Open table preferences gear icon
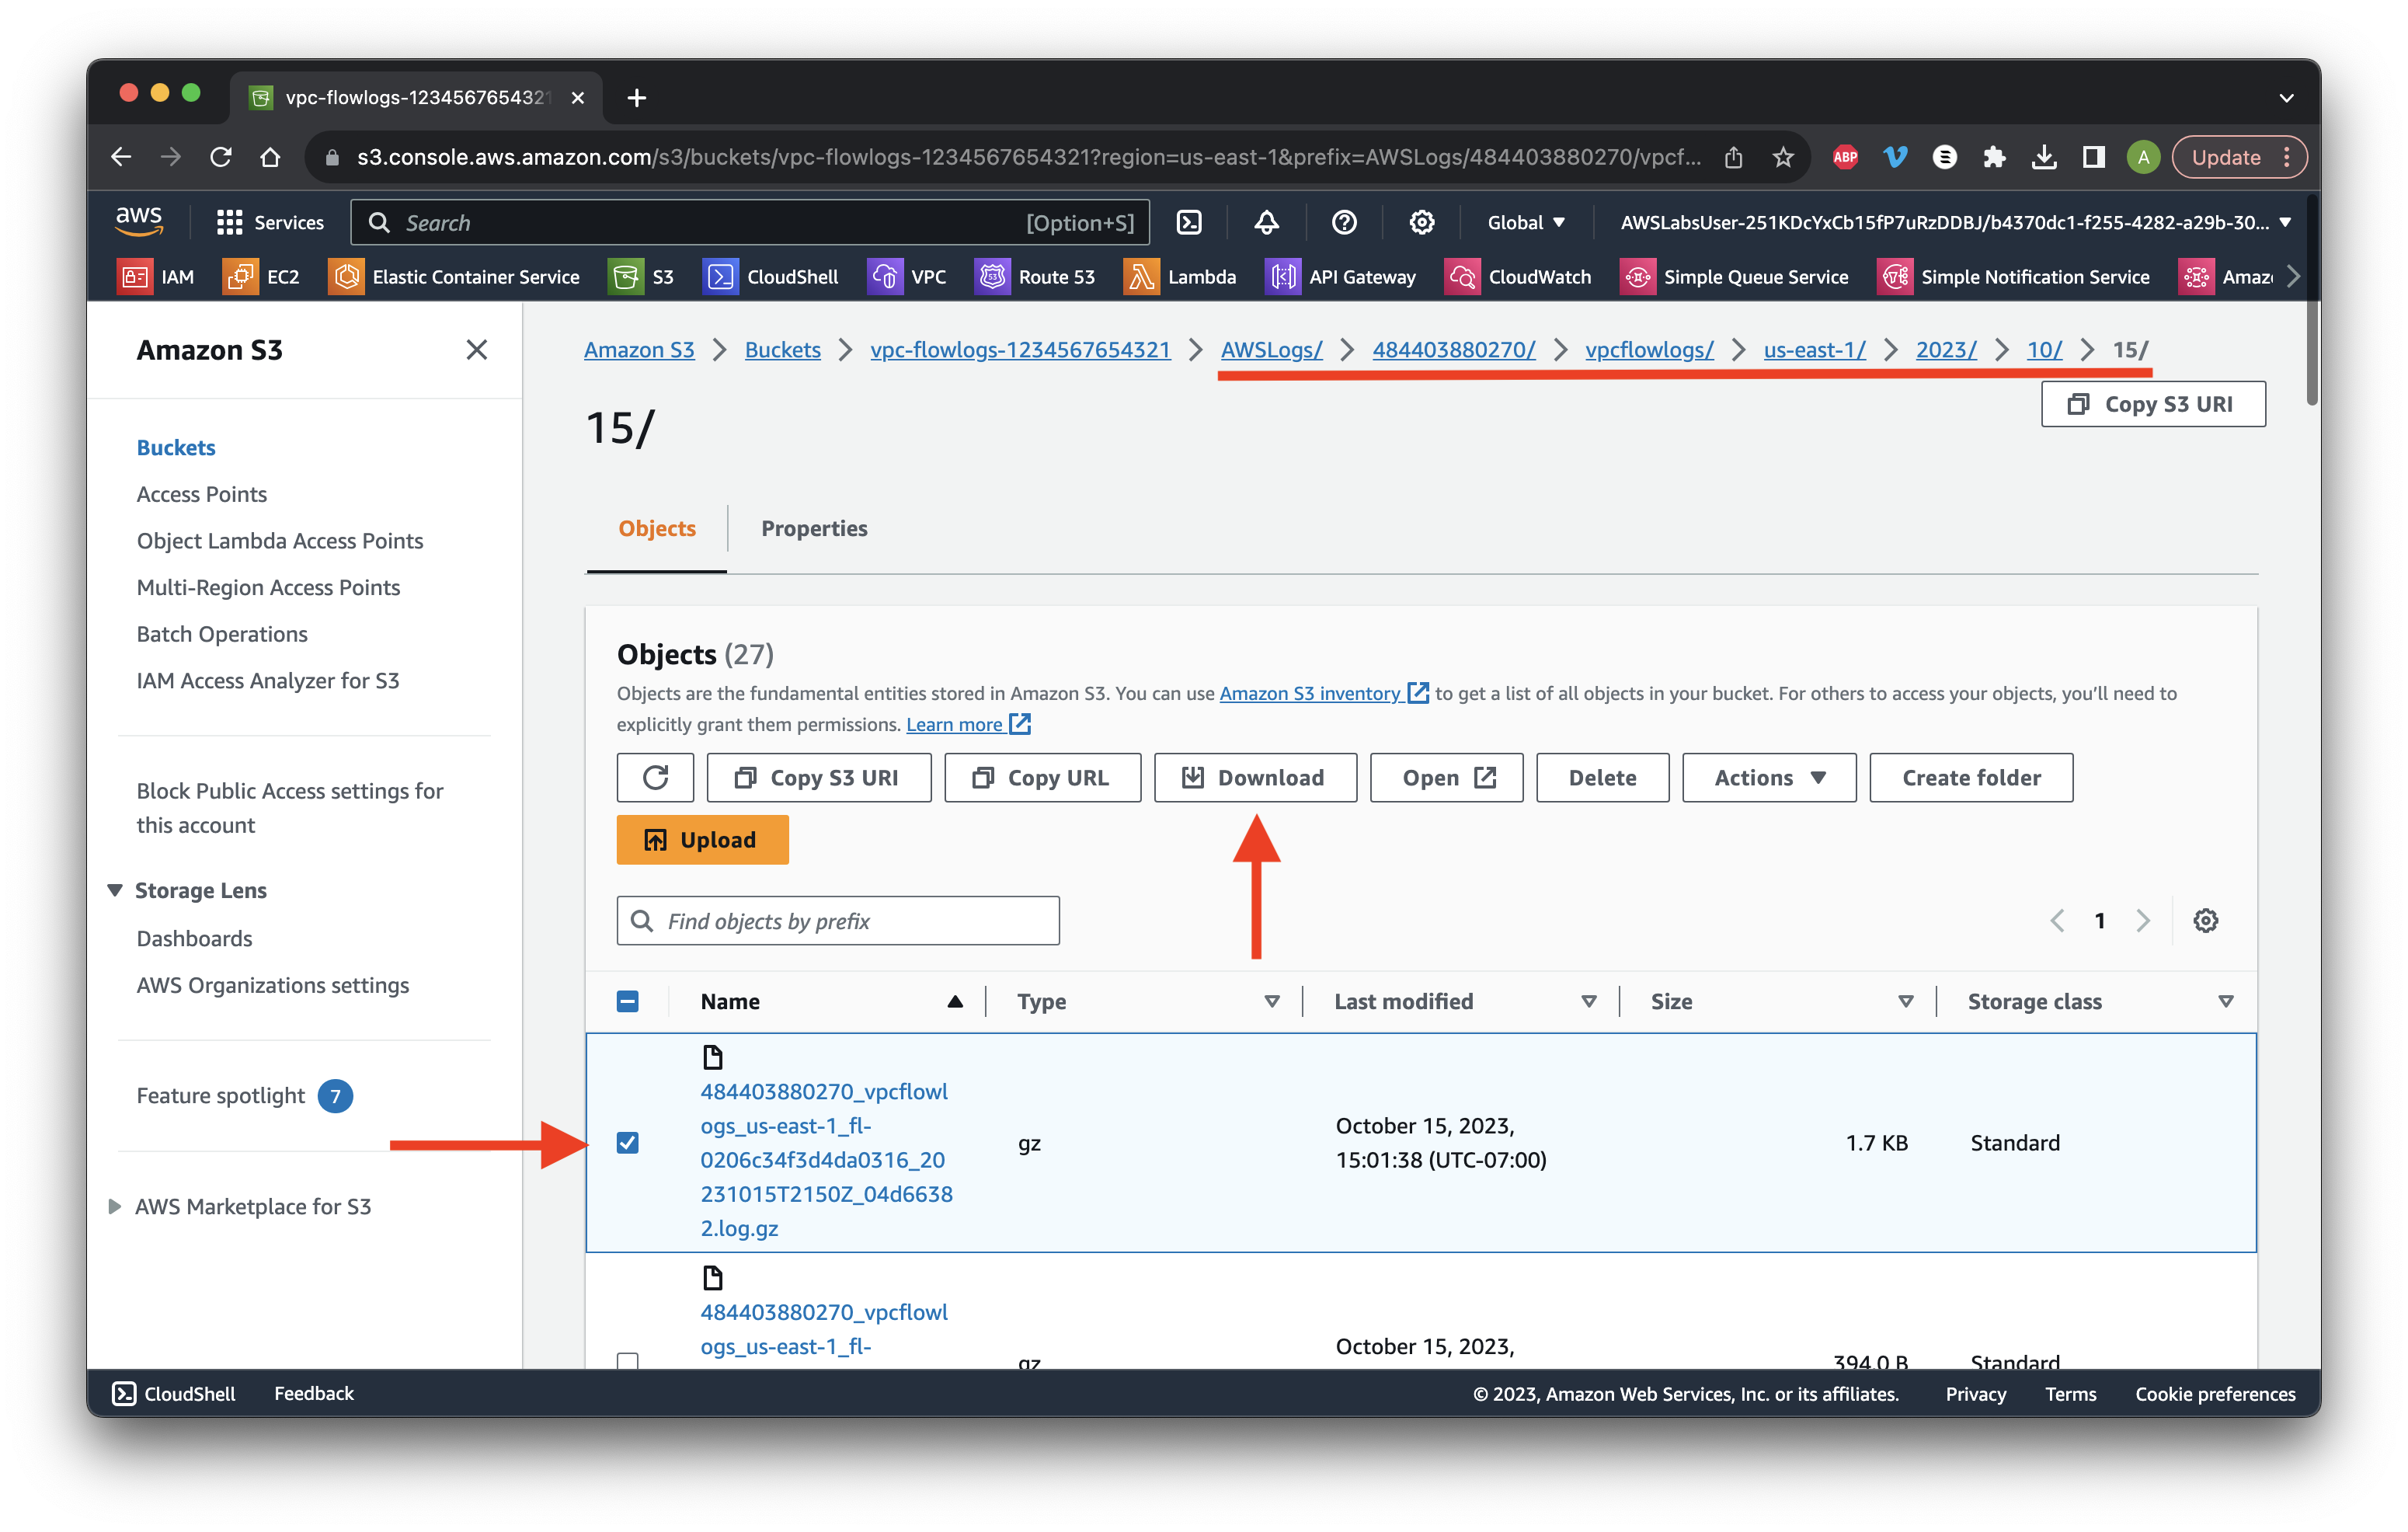2408x1532 pixels. click(2205, 920)
